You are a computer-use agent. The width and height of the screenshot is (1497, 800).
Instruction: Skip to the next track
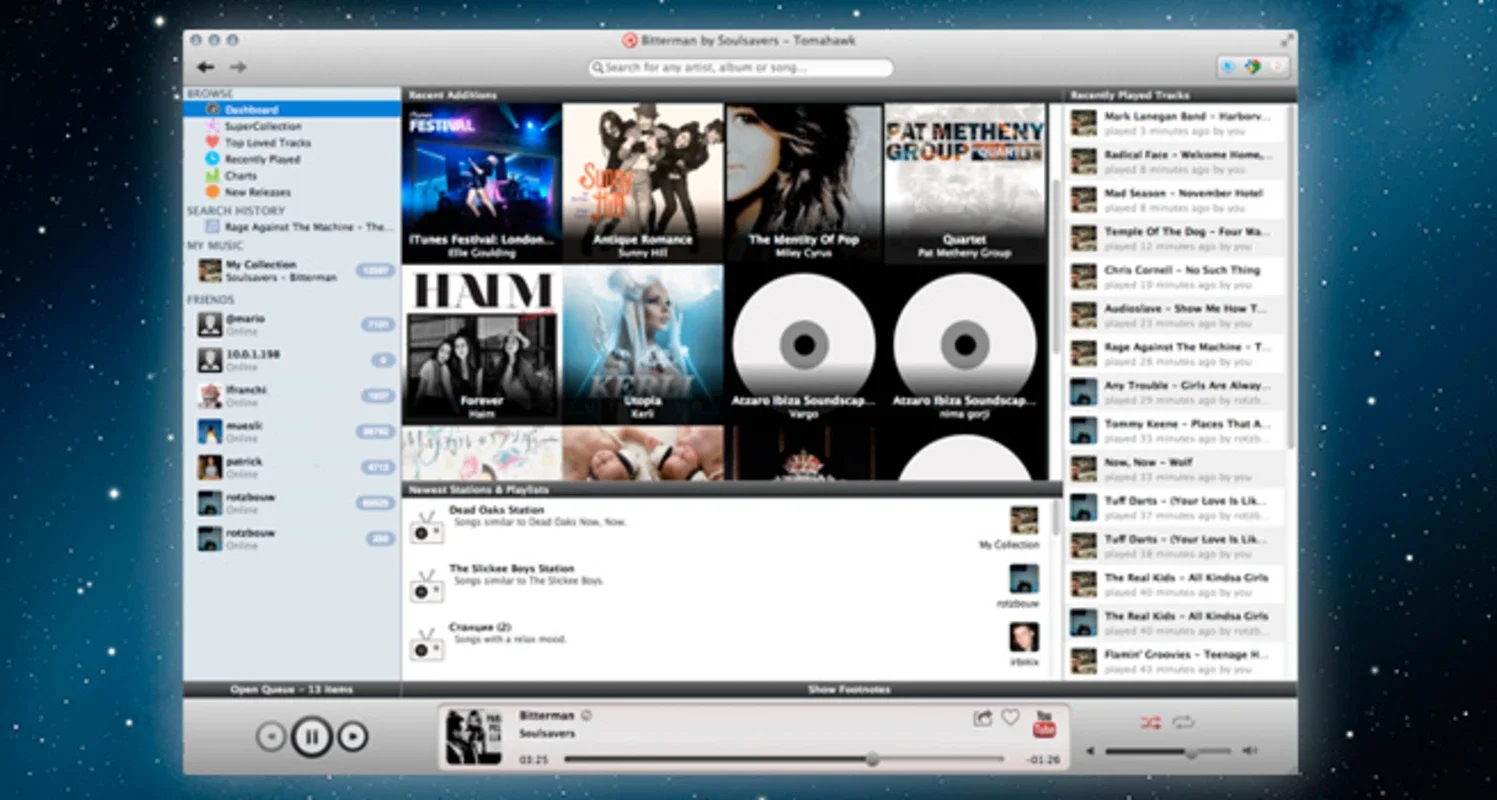pos(352,737)
